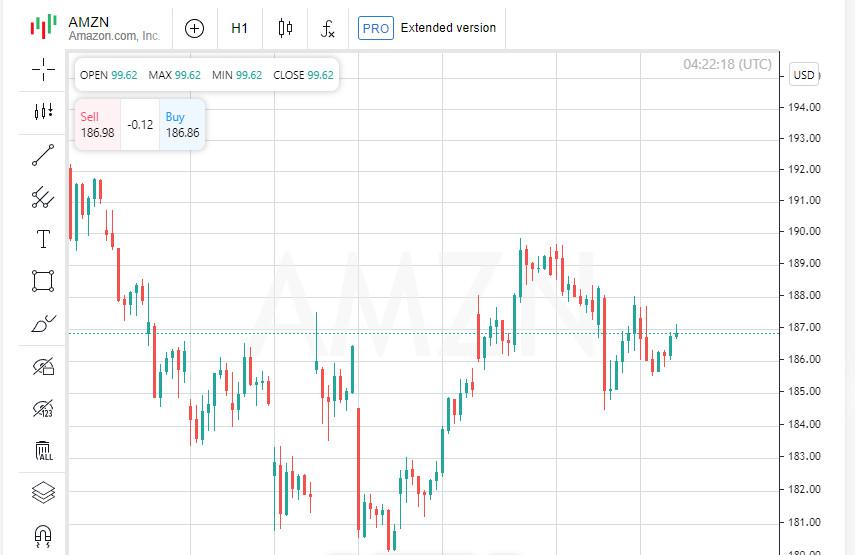Click the plus compare symbol button
This screenshot has height=555, width=855.
pyautogui.click(x=195, y=28)
